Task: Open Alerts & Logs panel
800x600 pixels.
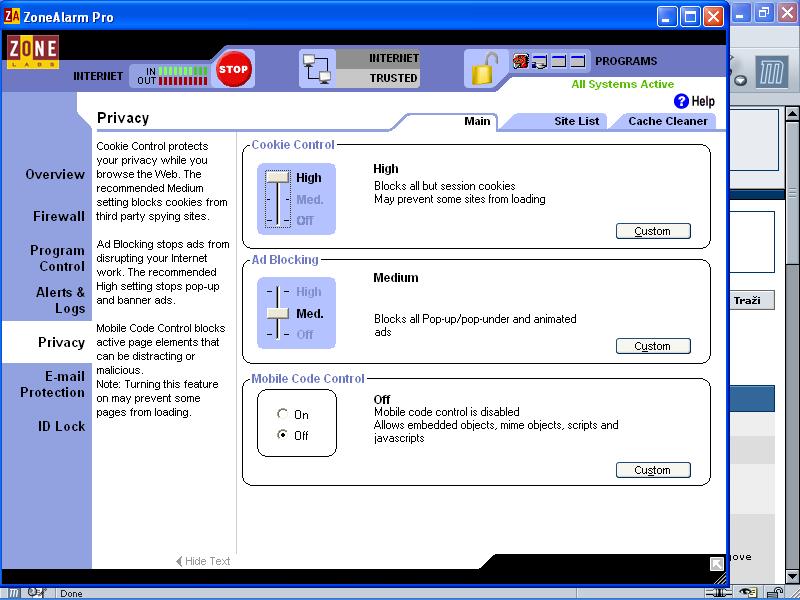Action: [x=60, y=300]
